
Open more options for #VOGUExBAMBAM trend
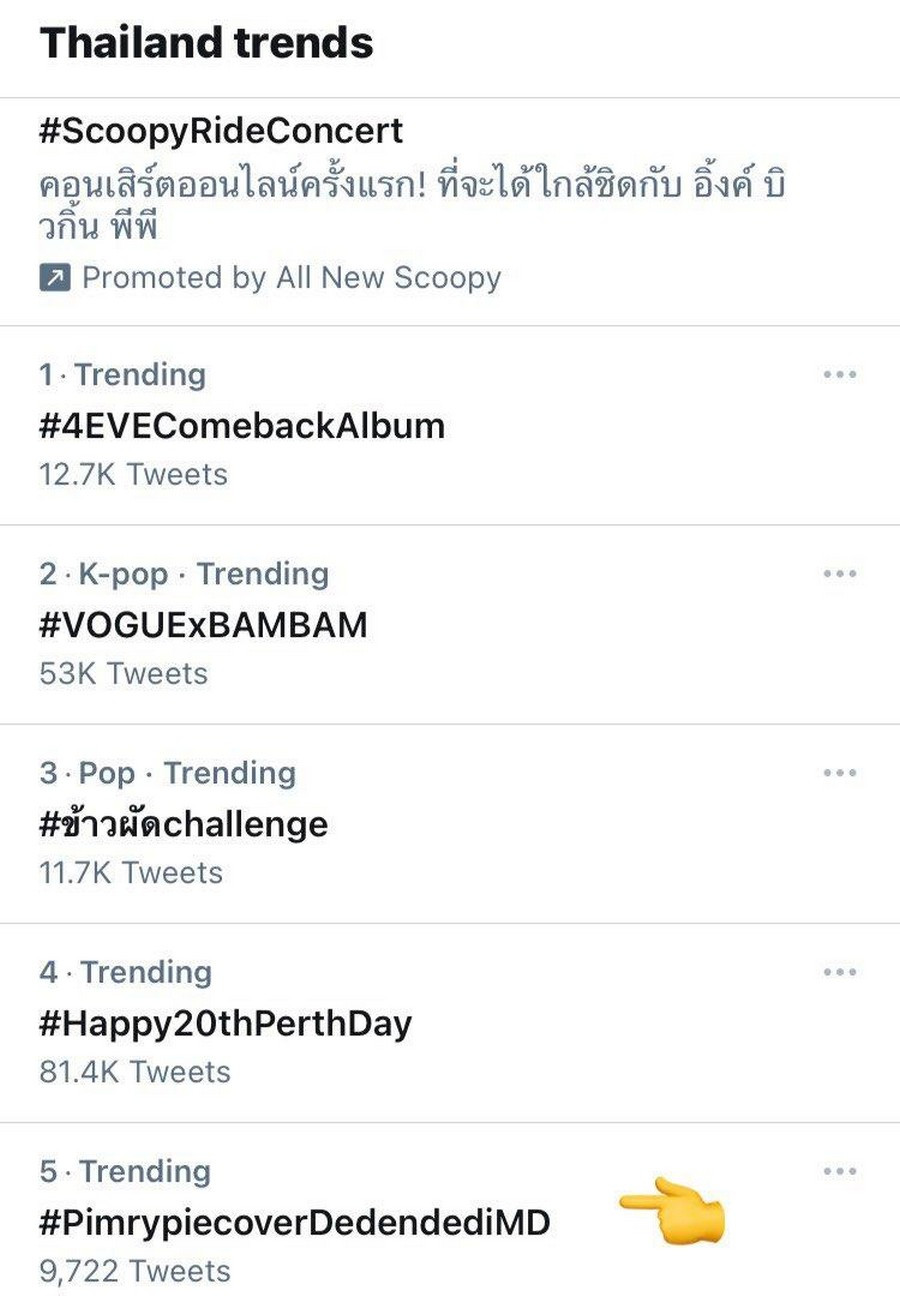tap(839, 574)
